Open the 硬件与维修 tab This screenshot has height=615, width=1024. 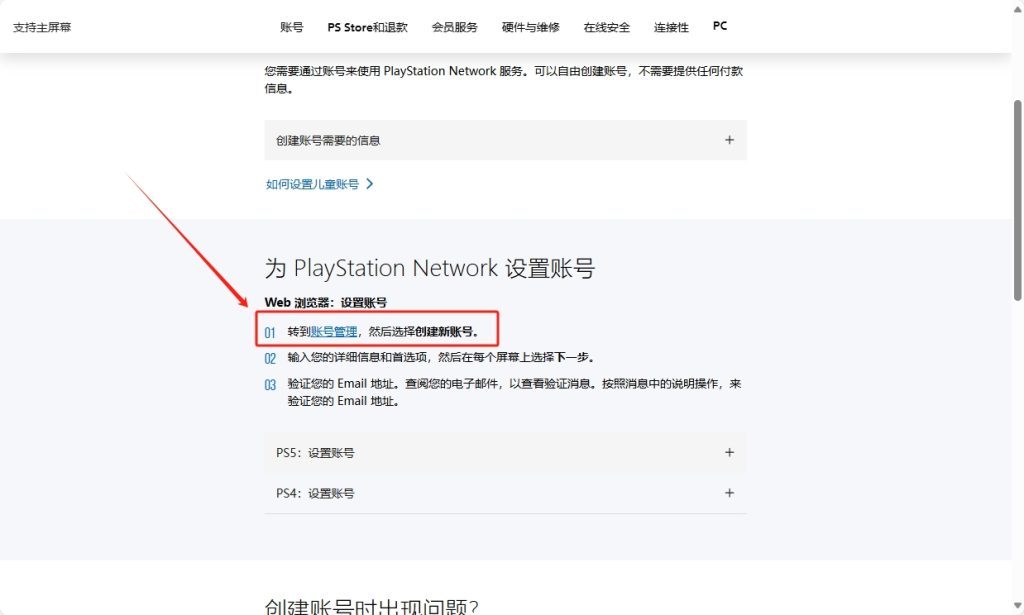(x=529, y=27)
